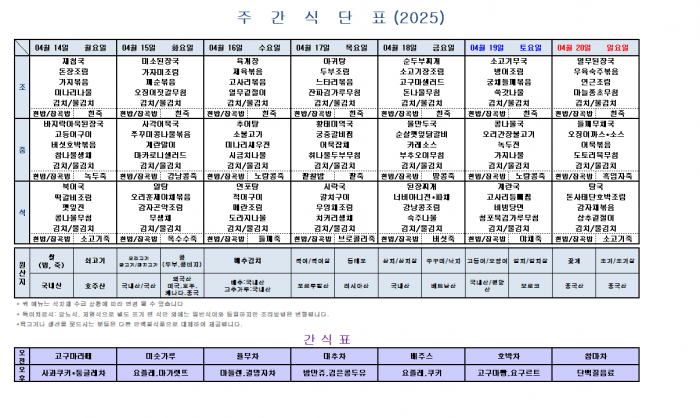This screenshot has width=700, height=418.
Task: Click lunch item "오리간장불고기"
Action: pyautogui.click(x=508, y=134)
